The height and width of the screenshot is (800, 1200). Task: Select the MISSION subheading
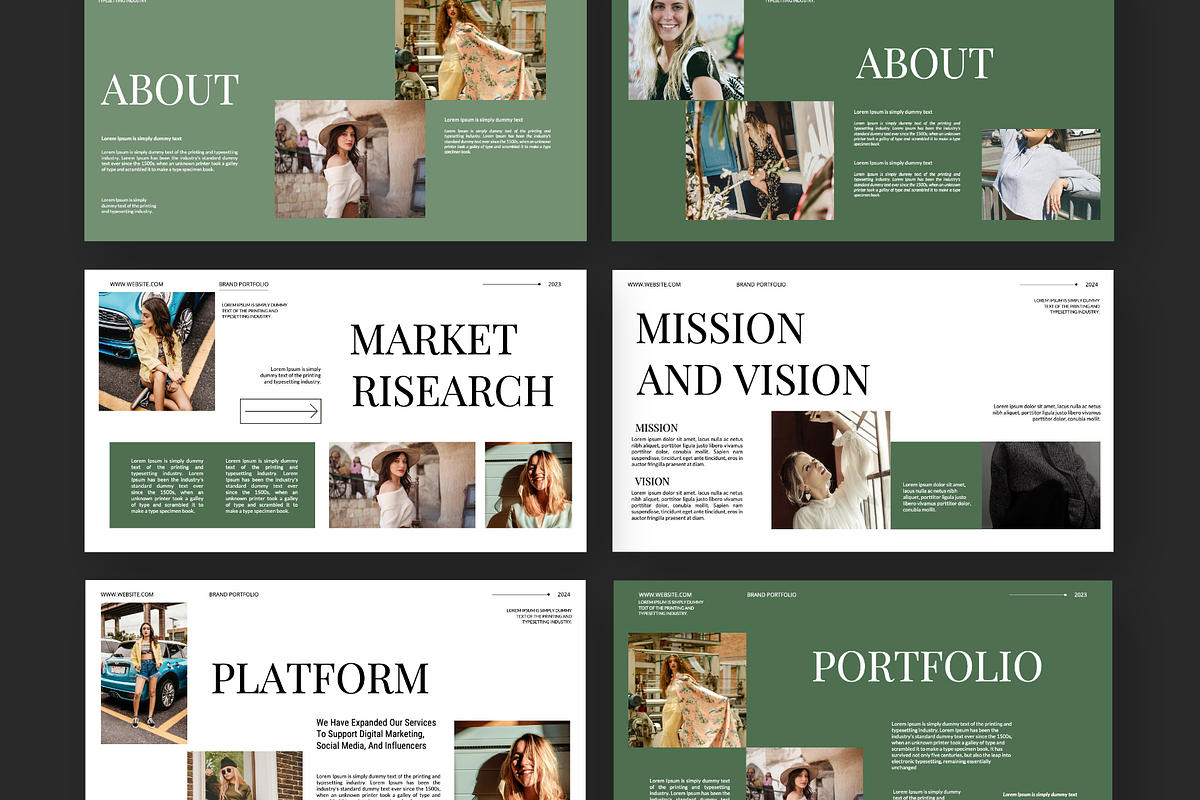[x=656, y=428]
